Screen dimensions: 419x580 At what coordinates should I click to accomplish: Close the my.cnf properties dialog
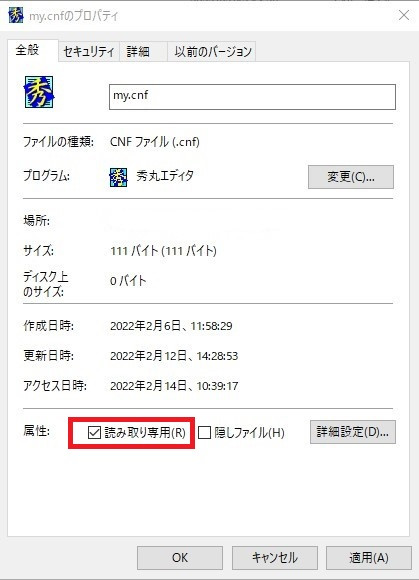tap(403, 16)
